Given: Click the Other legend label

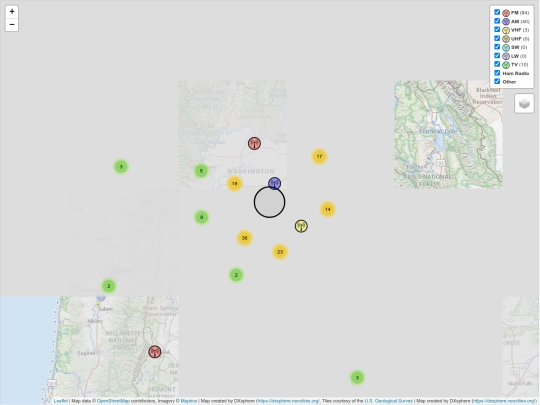Looking at the screenshot, I should click(509, 82).
